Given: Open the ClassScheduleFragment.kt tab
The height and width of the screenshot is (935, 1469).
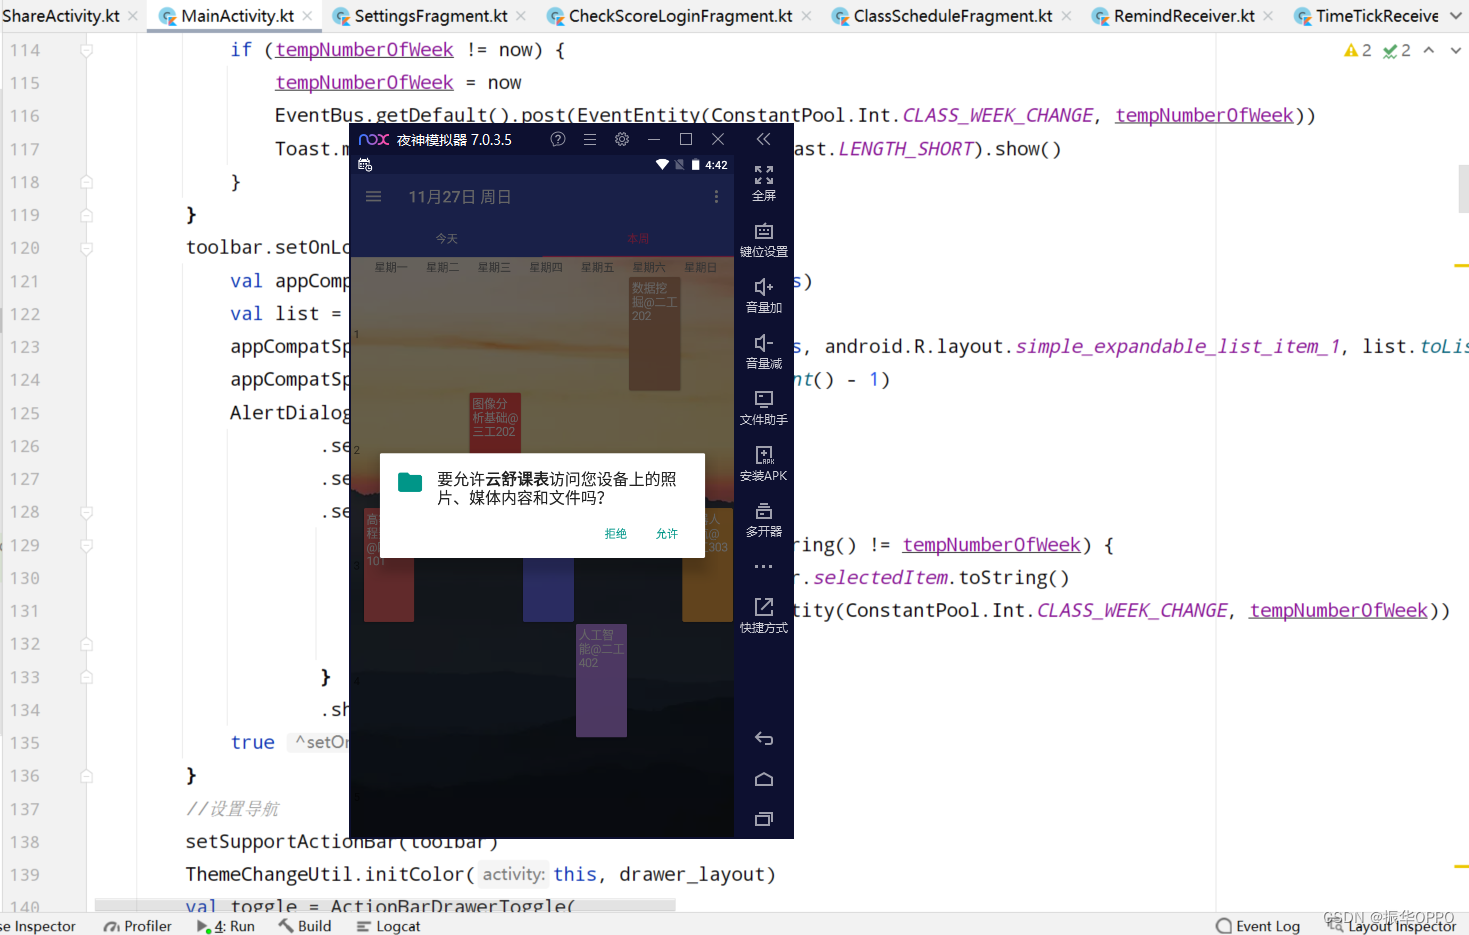Looking at the screenshot, I should point(952,16).
